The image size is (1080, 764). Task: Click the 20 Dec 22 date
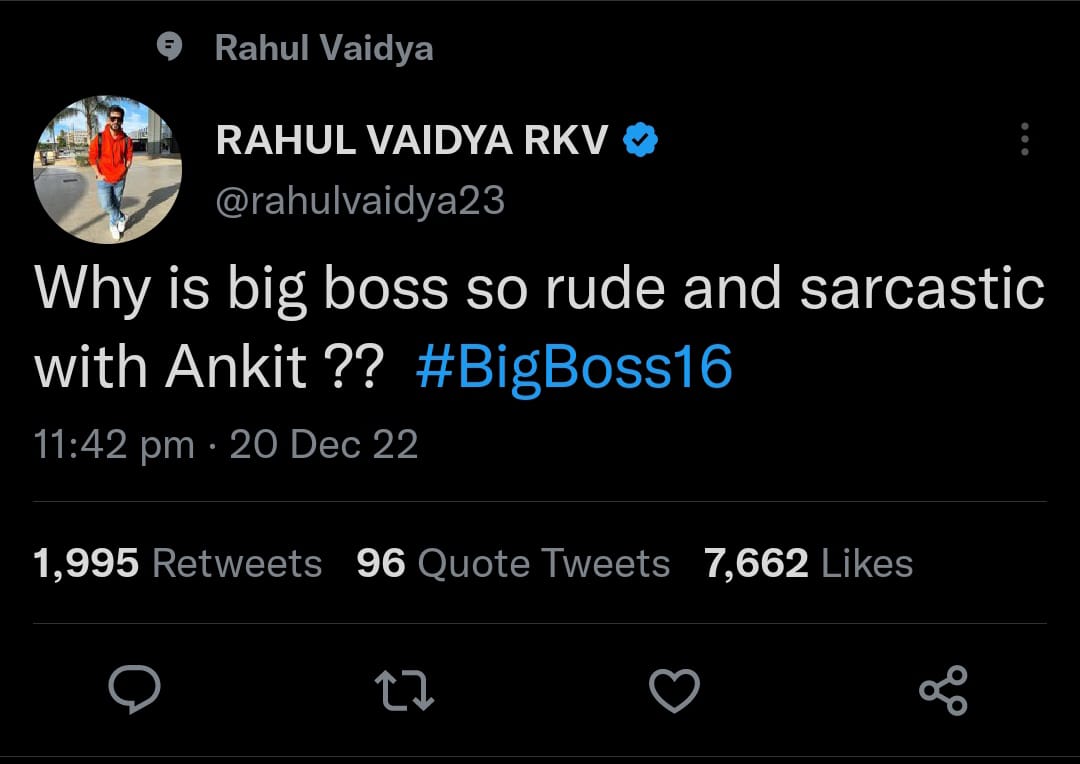[x=324, y=444]
